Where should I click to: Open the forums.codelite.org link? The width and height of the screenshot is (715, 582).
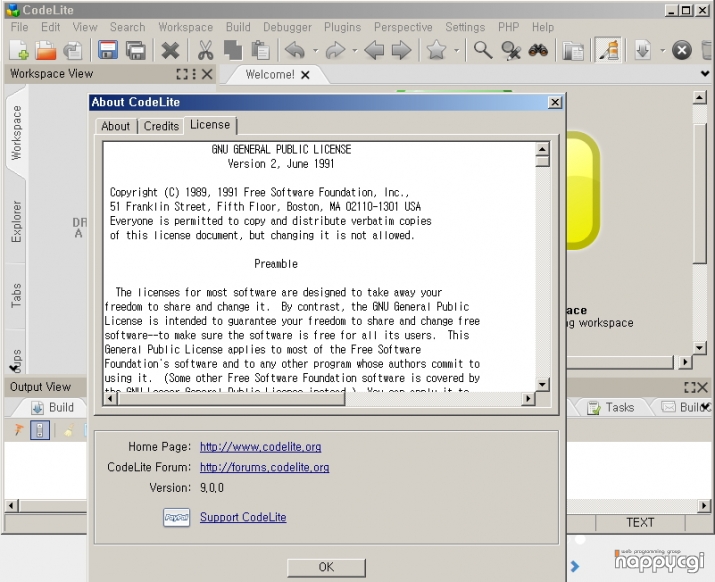264,467
